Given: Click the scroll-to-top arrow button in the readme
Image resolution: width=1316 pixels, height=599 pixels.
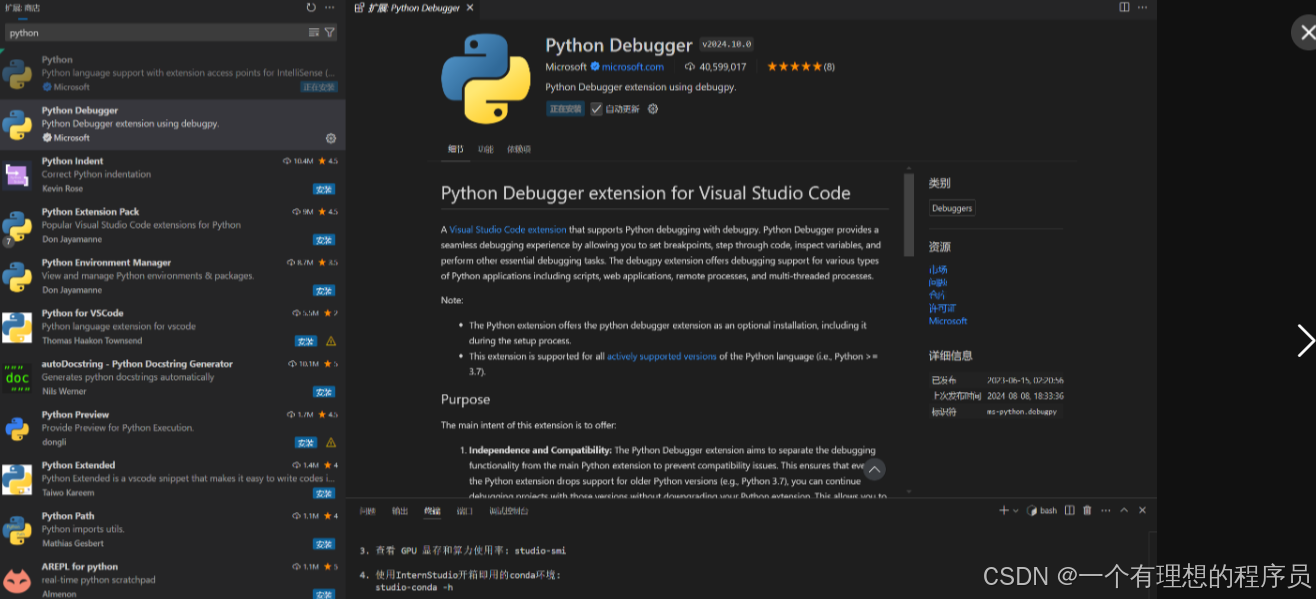Looking at the screenshot, I should click(x=874, y=469).
